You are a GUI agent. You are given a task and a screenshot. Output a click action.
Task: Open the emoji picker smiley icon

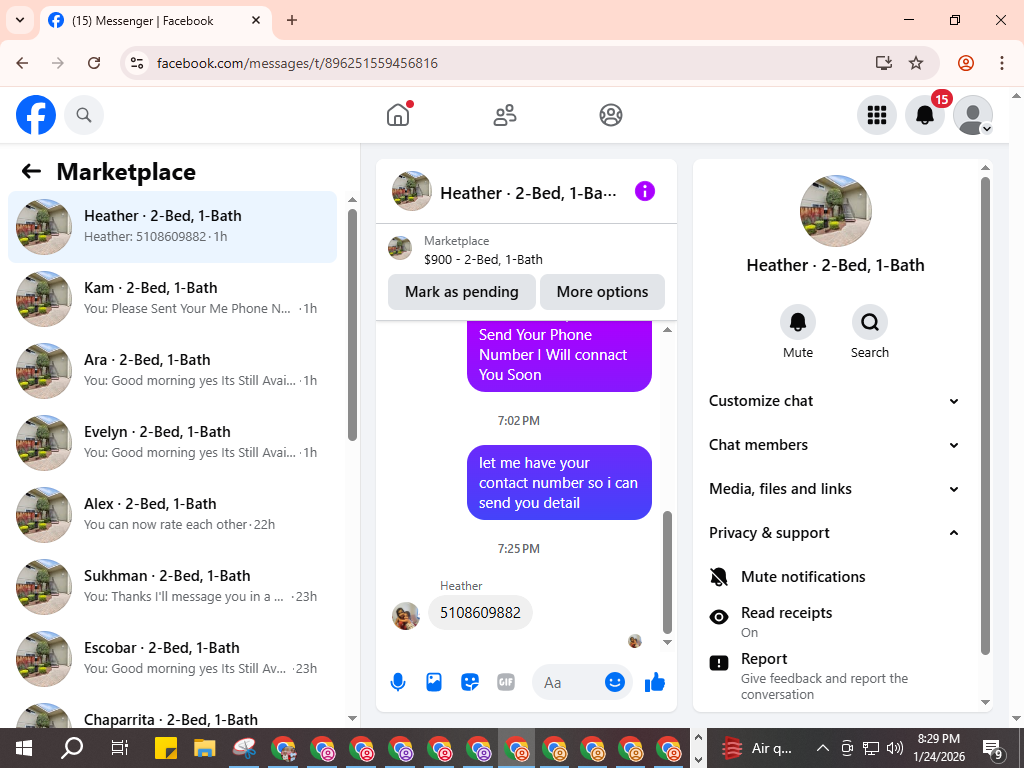tap(615, 682)
